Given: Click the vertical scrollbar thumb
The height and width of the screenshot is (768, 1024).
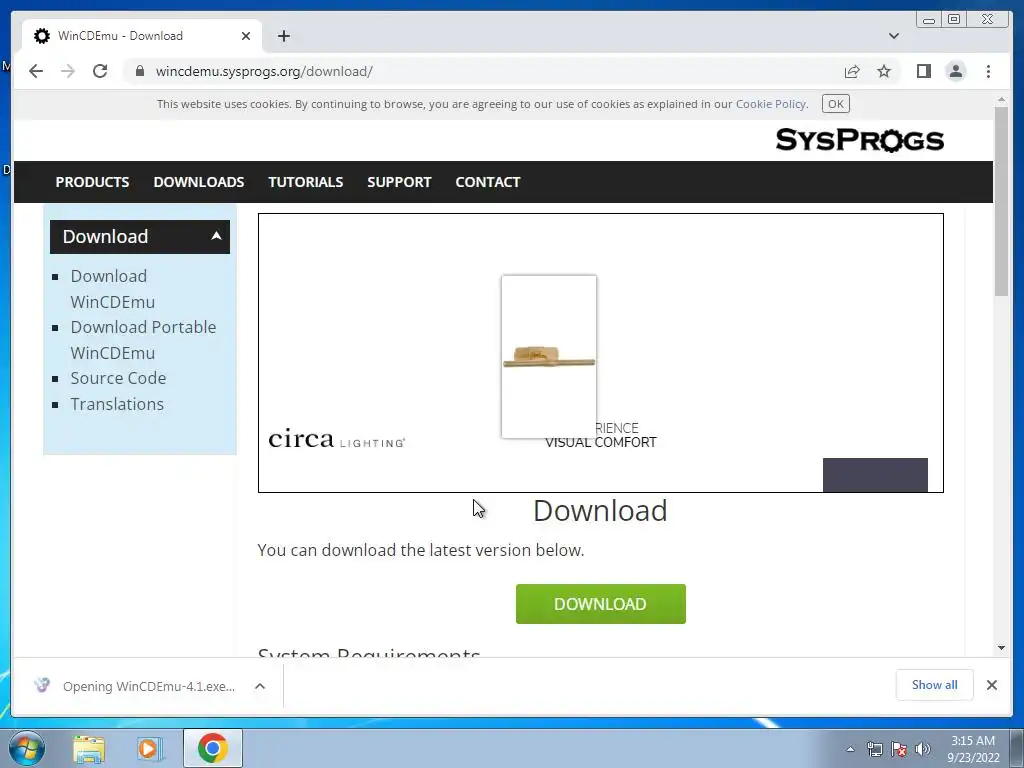Looking at the screenshot, I should [1001, 201].
